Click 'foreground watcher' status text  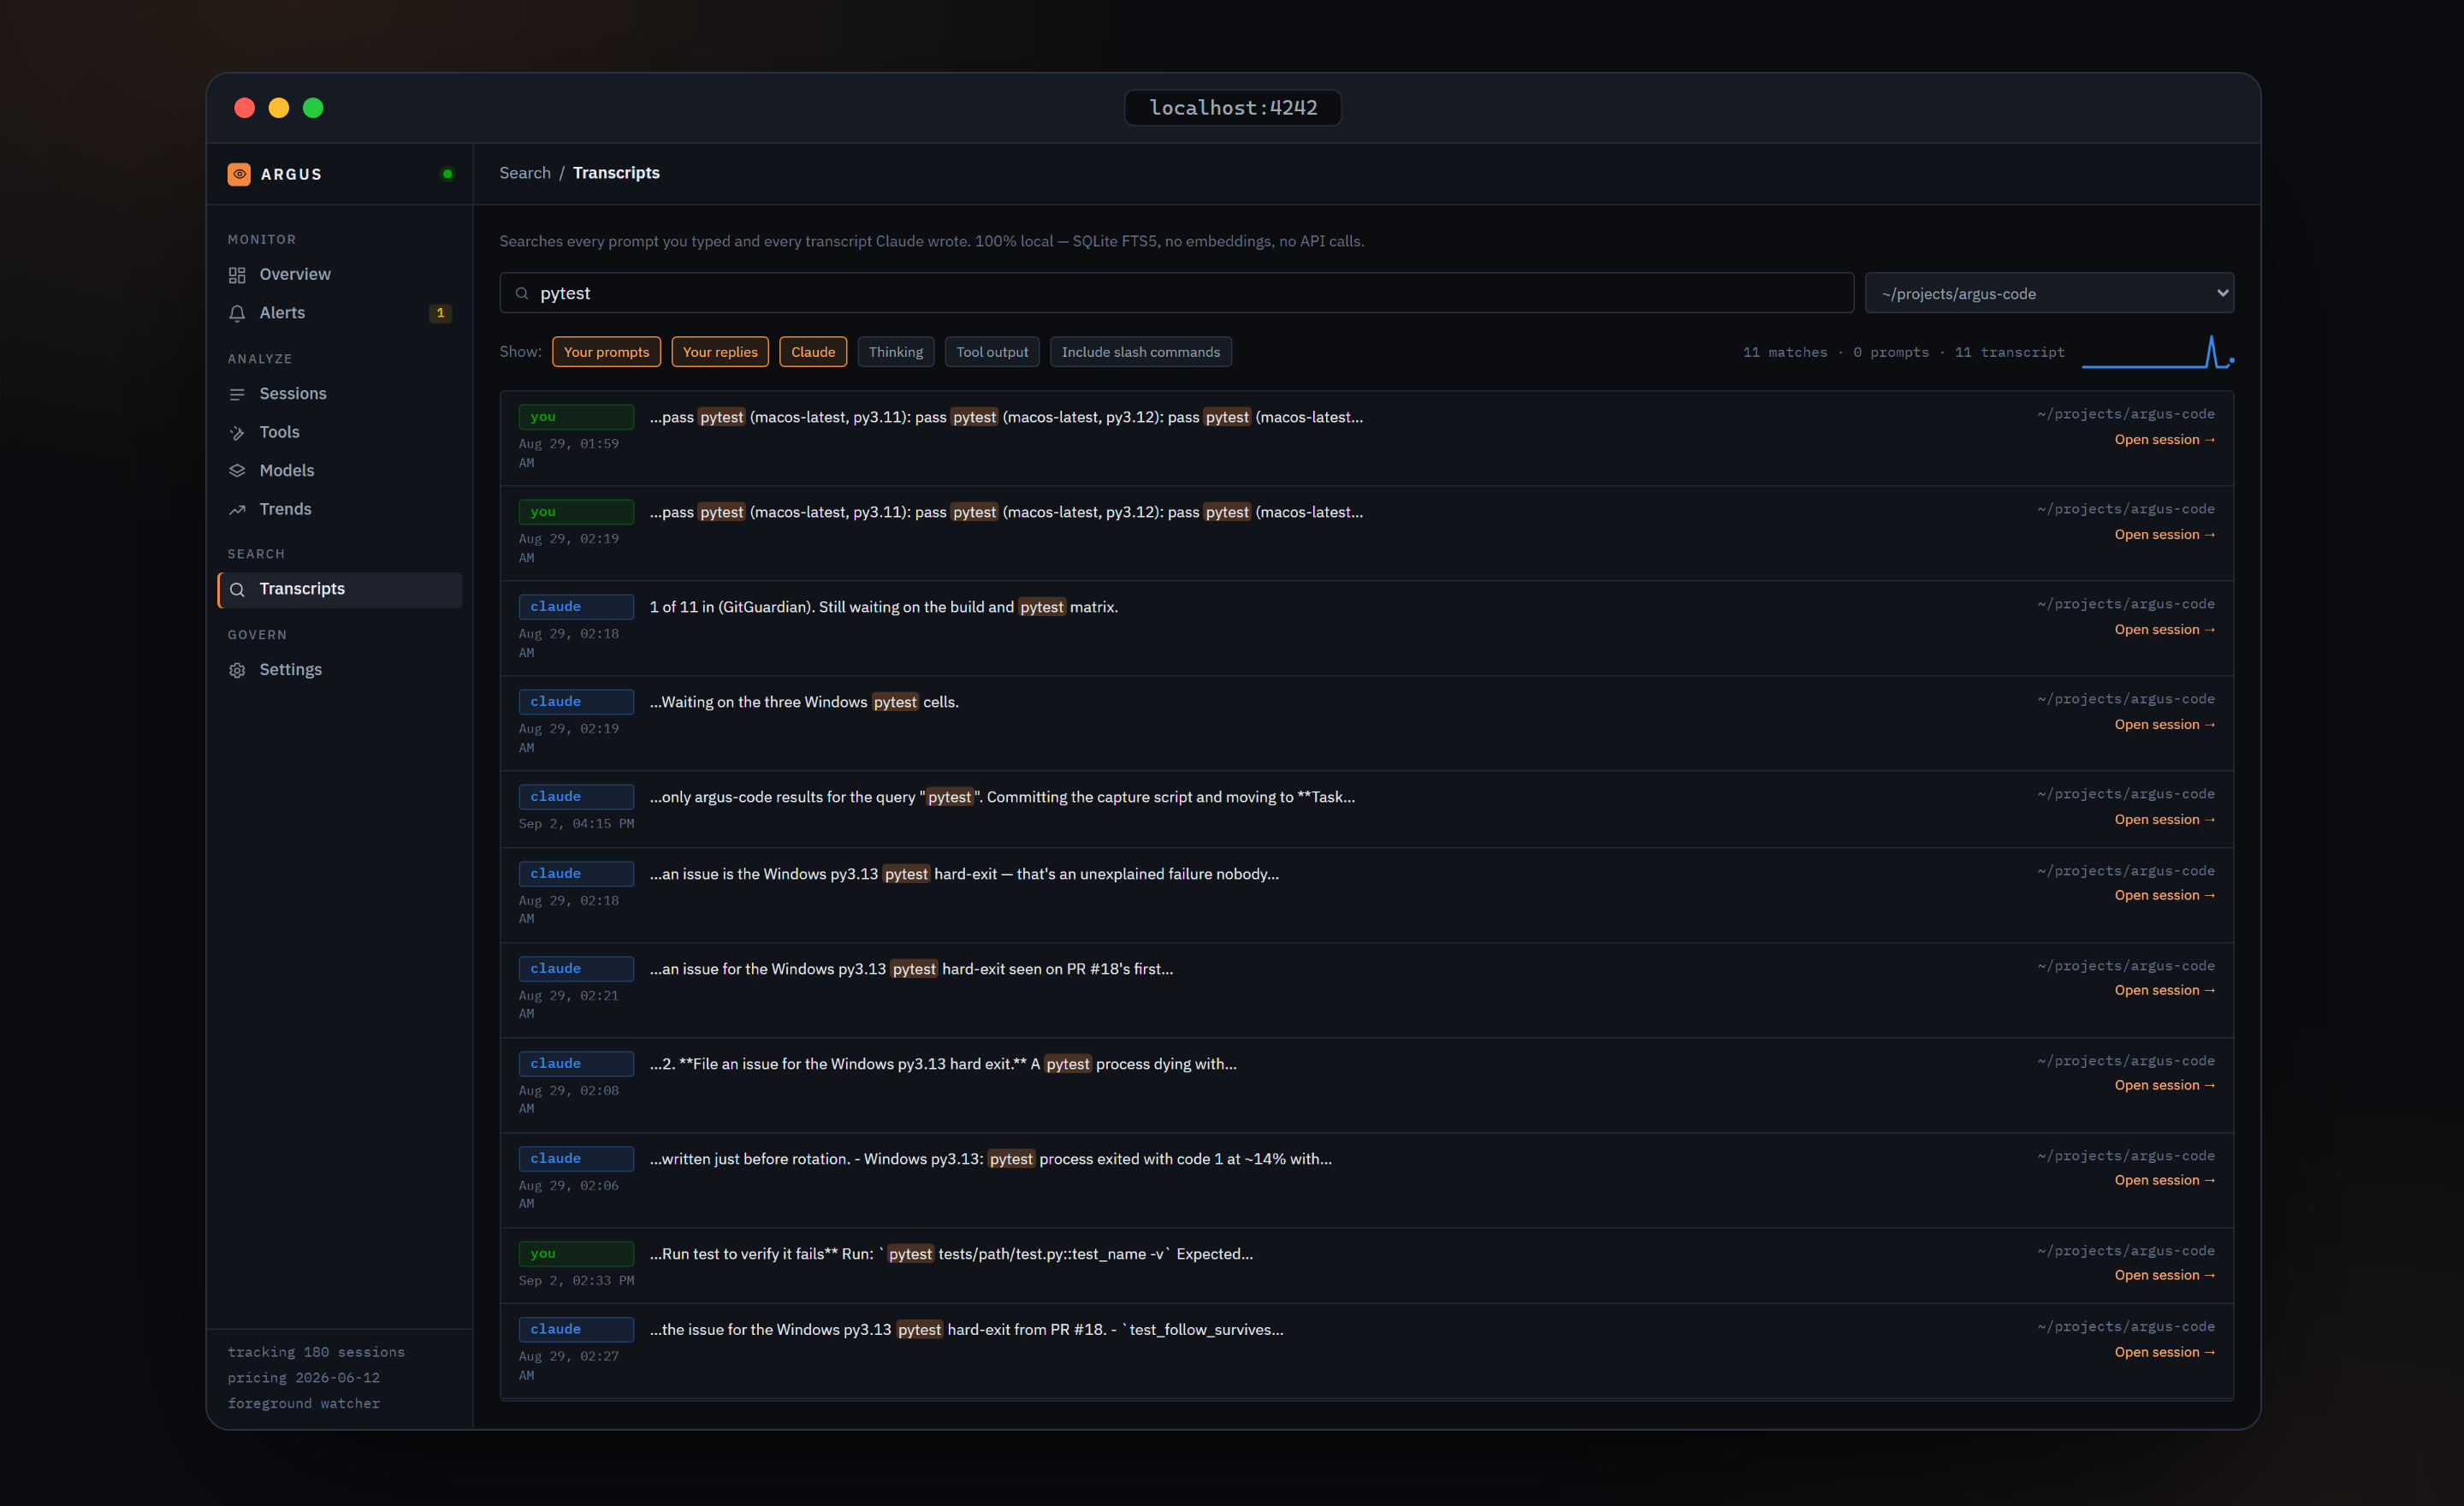click(x=303, y=1404)
